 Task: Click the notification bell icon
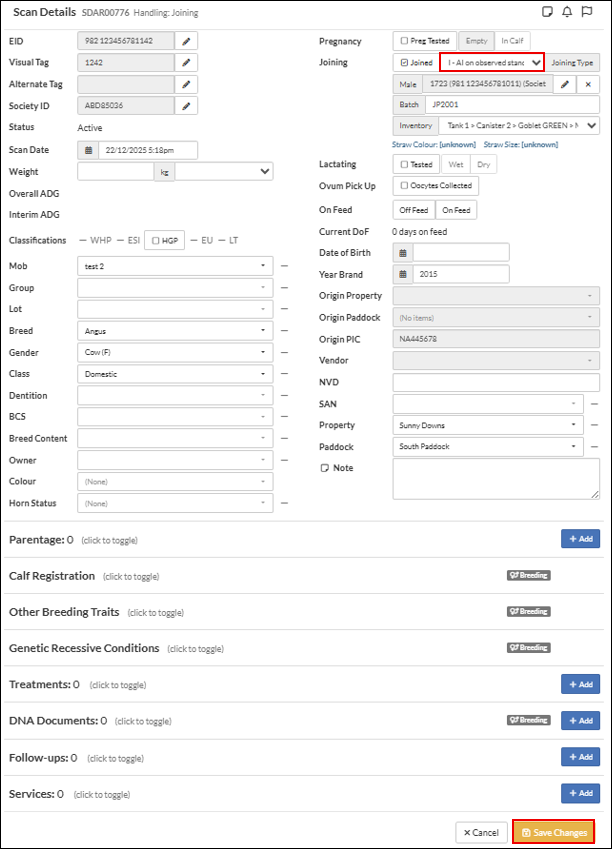pyautogui.click(x=567, y=12)
